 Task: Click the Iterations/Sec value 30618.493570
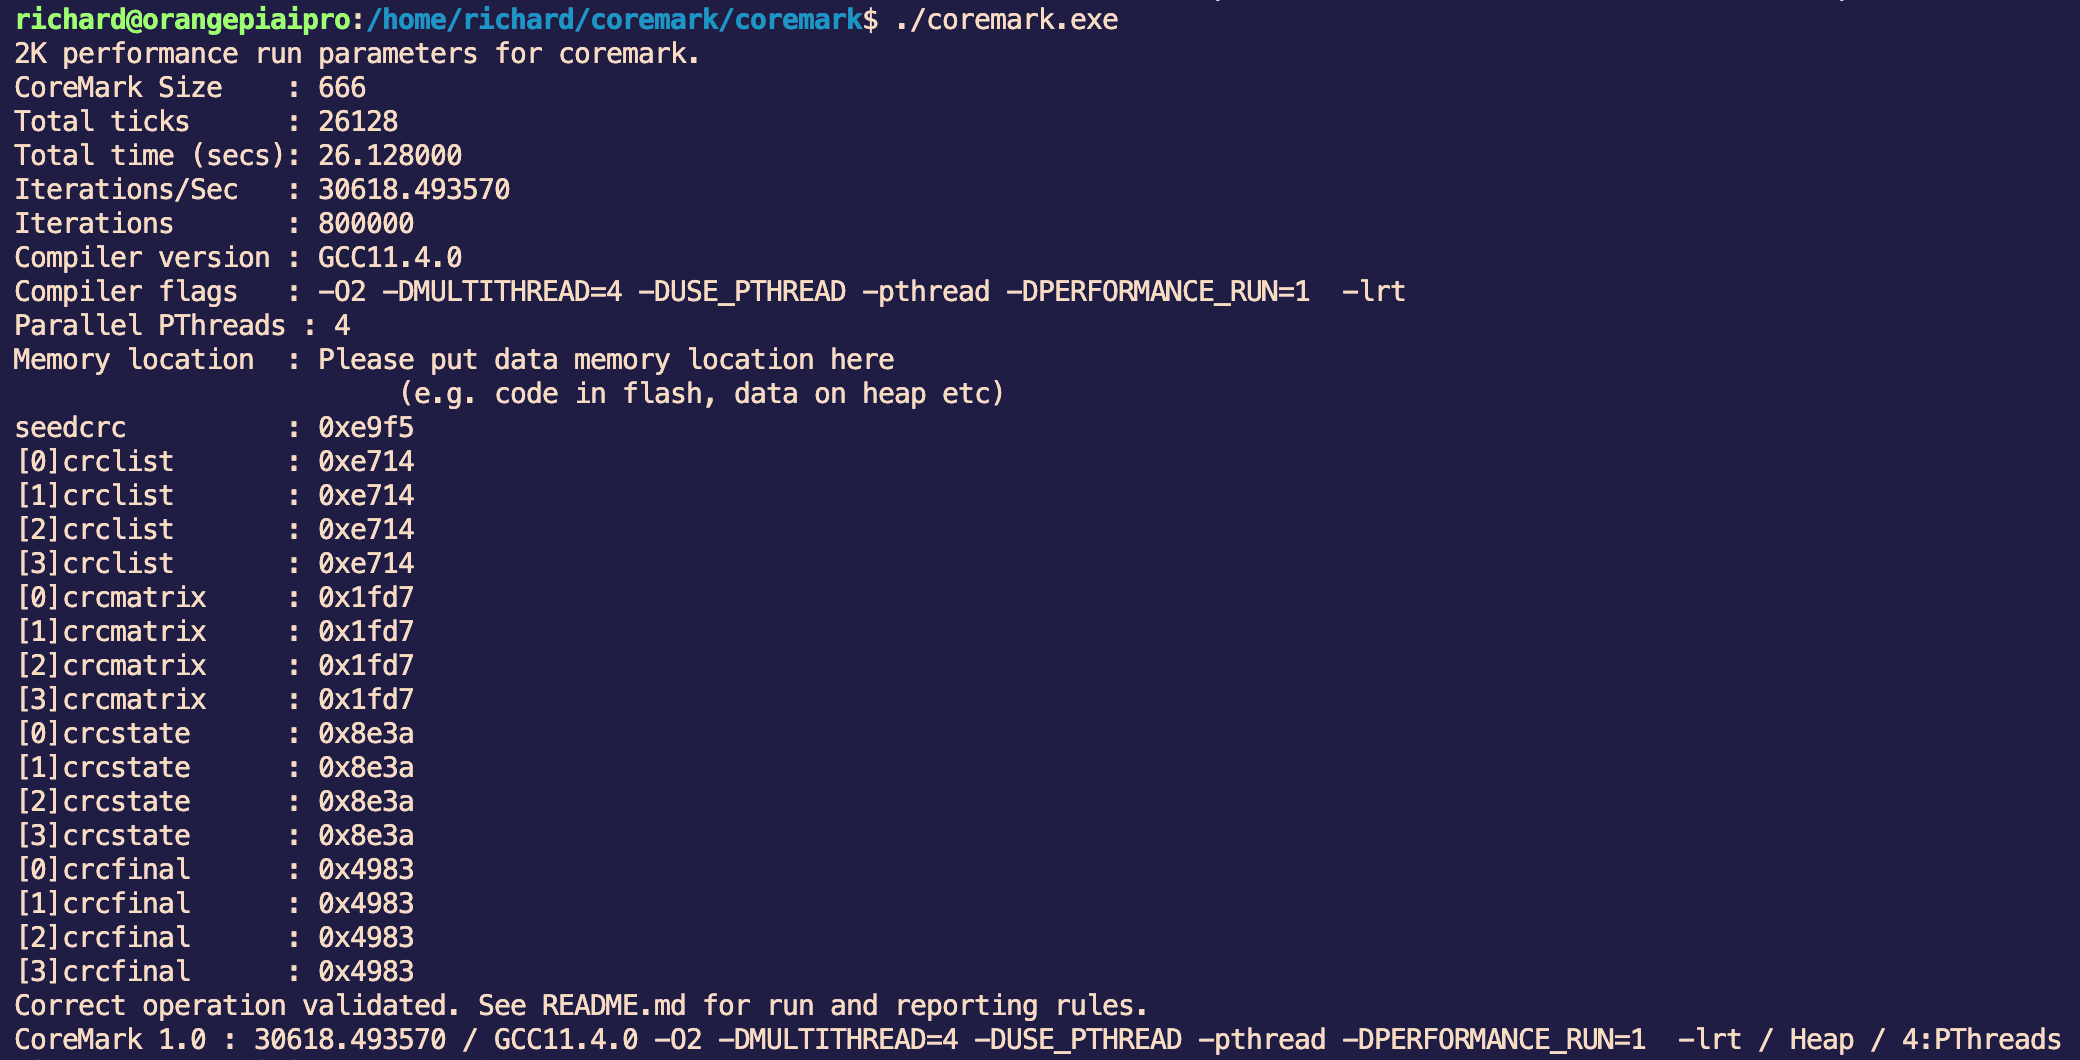coord(414,189)
